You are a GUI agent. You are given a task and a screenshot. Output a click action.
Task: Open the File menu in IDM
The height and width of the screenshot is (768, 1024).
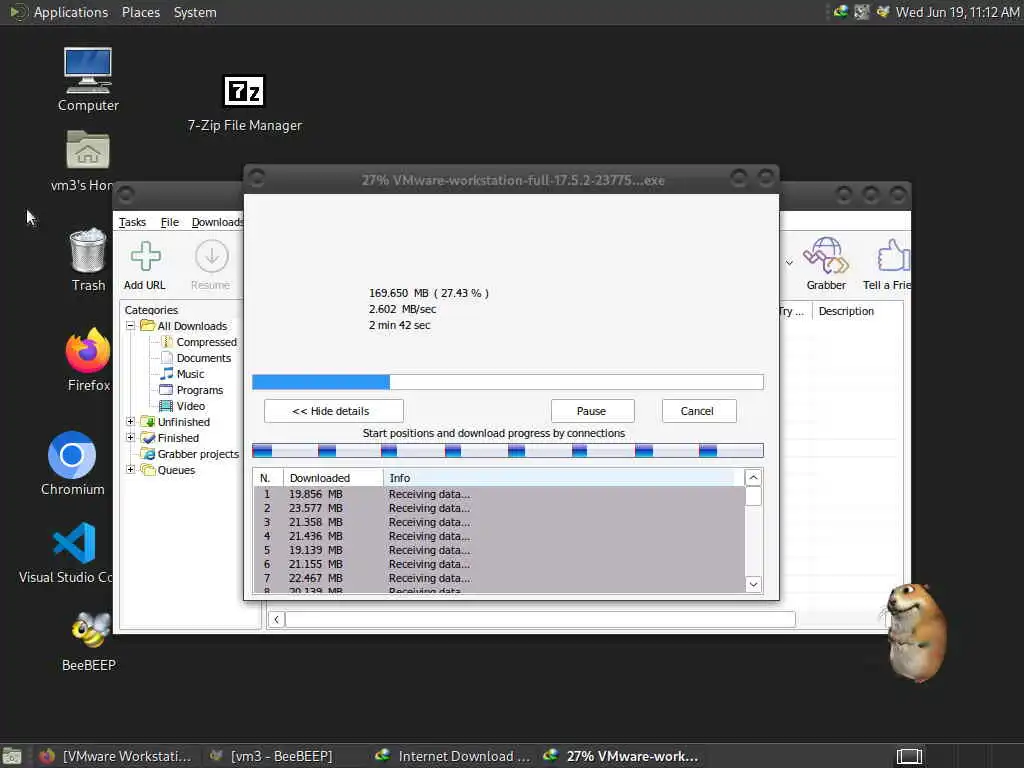[x=170, y=222]
